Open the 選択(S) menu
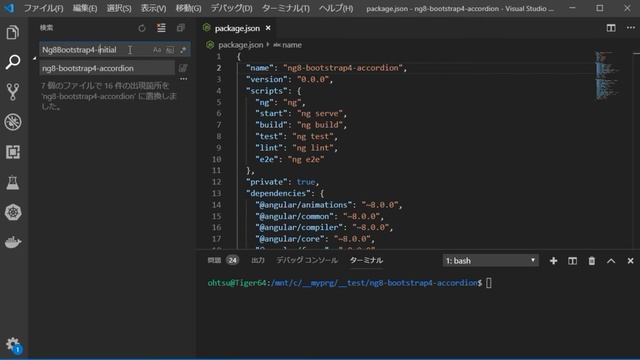This screenshot has width=640, height=360. click(x=119, y=8)
